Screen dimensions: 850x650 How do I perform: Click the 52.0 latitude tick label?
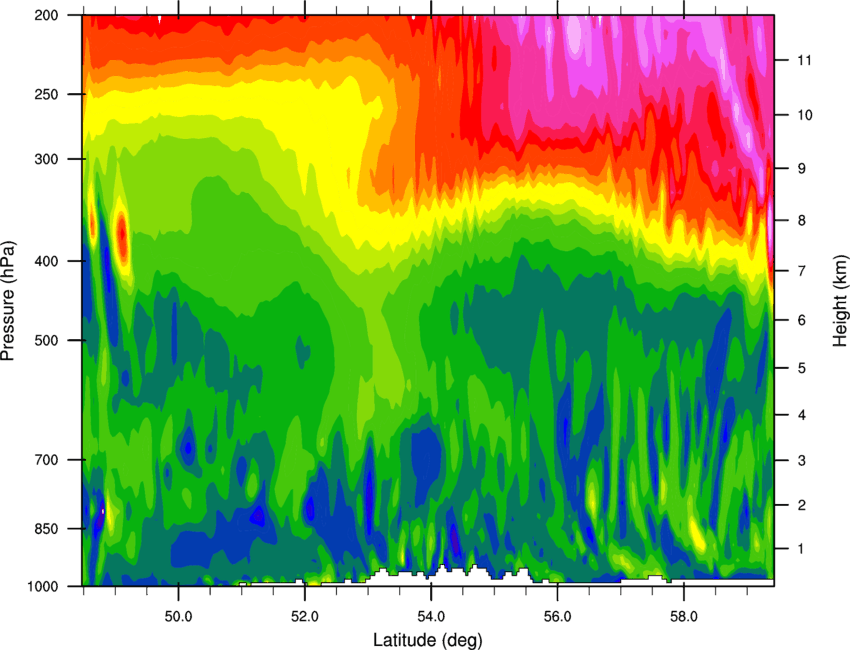(x=305, y=617)
